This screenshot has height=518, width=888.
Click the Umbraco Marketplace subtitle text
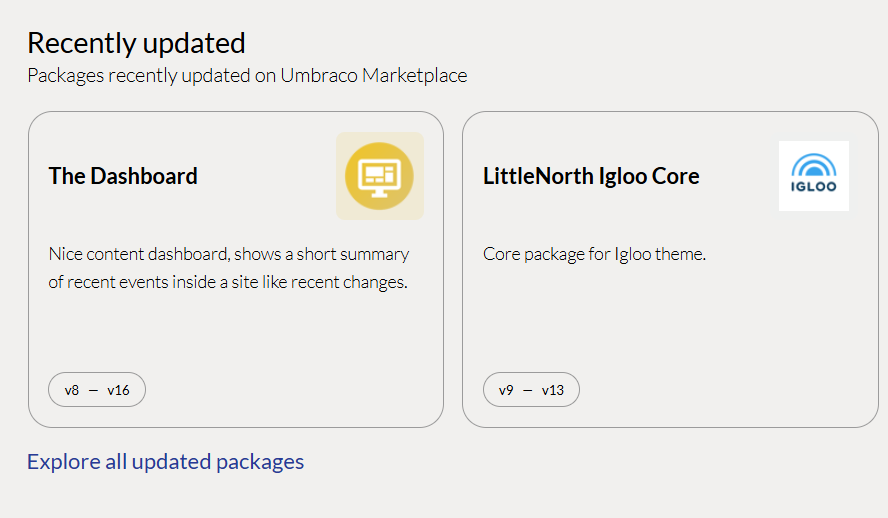[x=247, y=75]
